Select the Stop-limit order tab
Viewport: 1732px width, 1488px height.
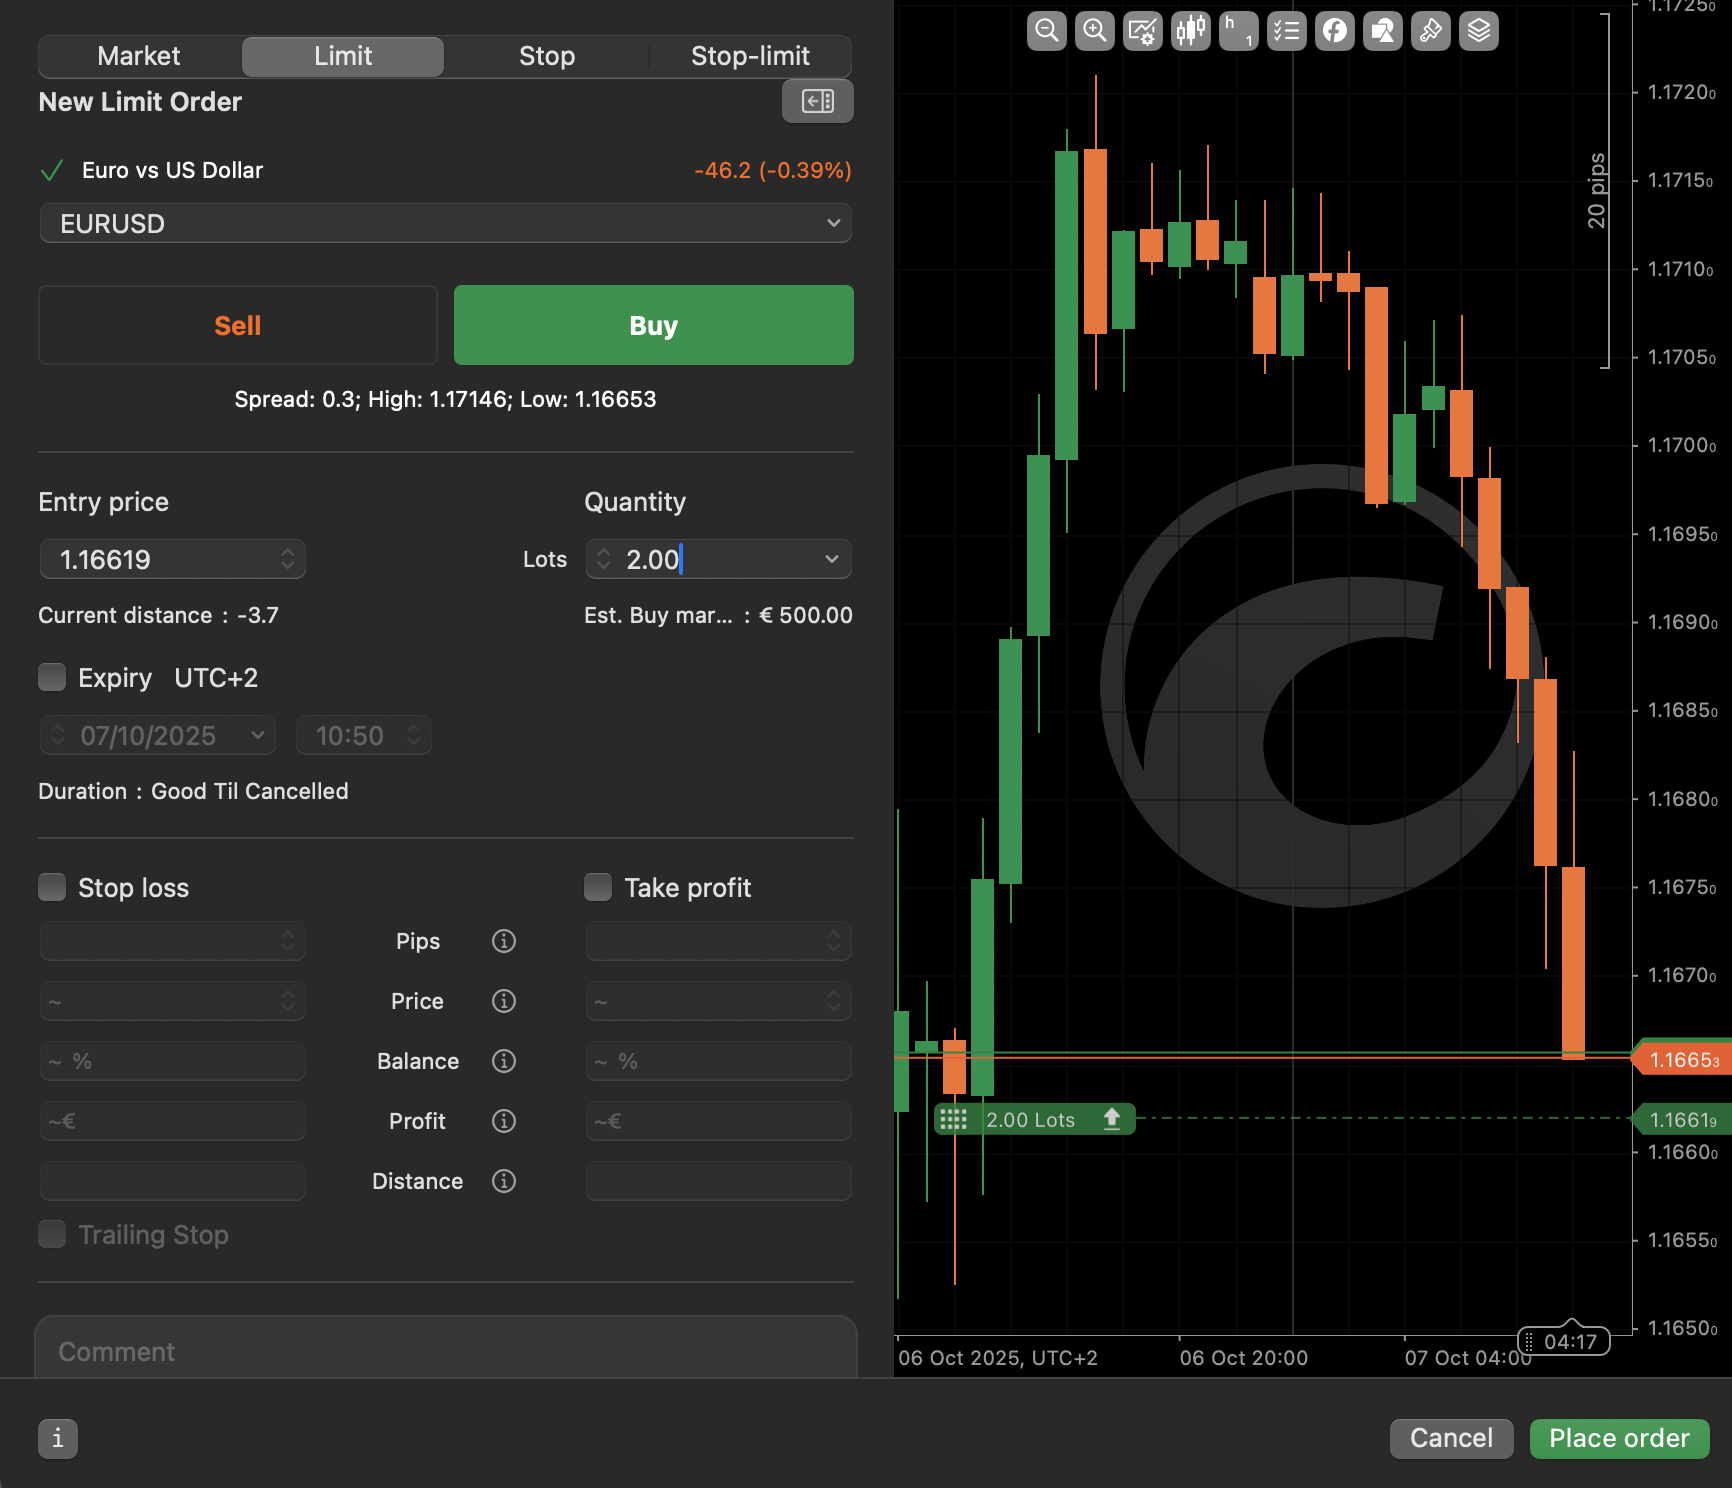coord(749,56)
